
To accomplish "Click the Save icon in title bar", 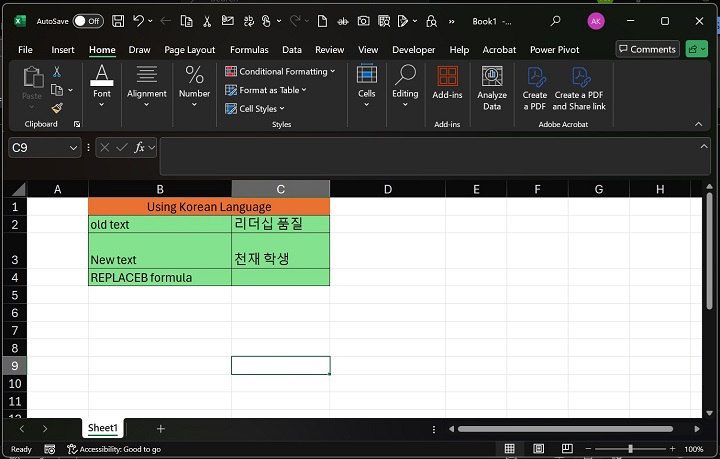I will point(118,21).
